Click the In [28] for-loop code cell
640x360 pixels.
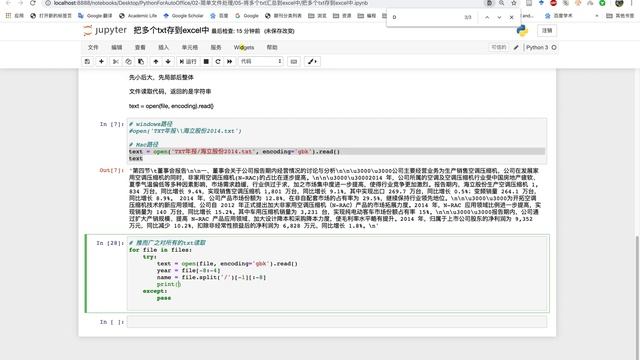pos(337,273)
